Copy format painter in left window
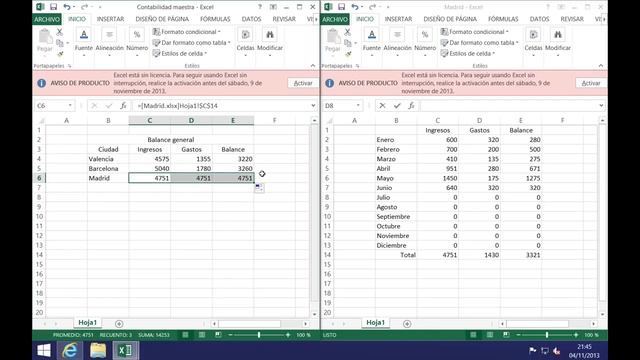The width and height of the screenshot is (640, 360). click(x=60, y=53)
